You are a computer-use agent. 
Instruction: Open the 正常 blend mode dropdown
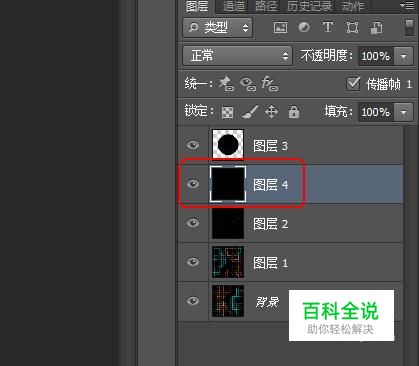(x=237, y=56)
